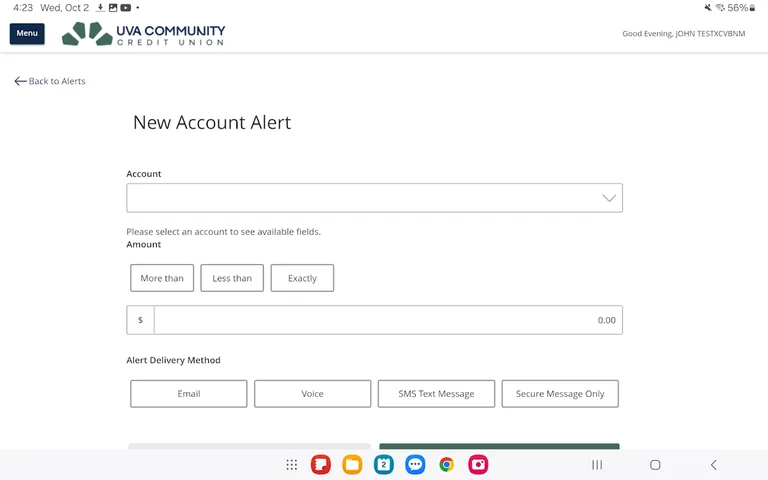The height and width of the screenshot is (480, 768).
Task: Open the yellow My Files folder app
Action: (x=352, y=464)
